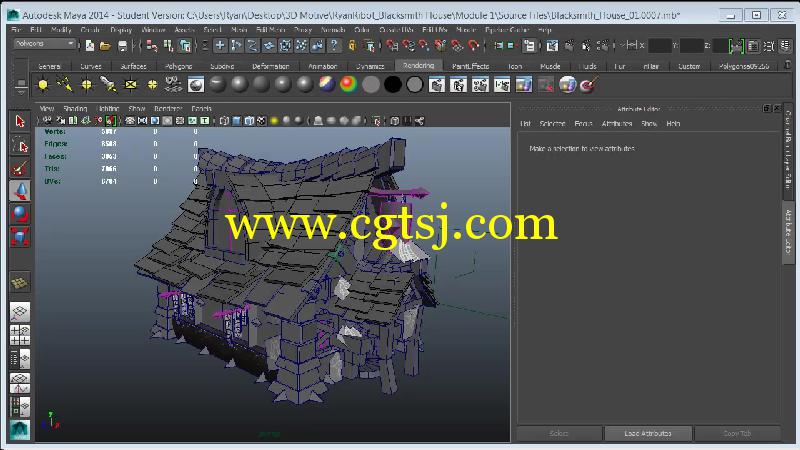Toggle the lock current selection icon
Image resolution: width=800 pixels, height=450 pixels.
click(352, 46)
